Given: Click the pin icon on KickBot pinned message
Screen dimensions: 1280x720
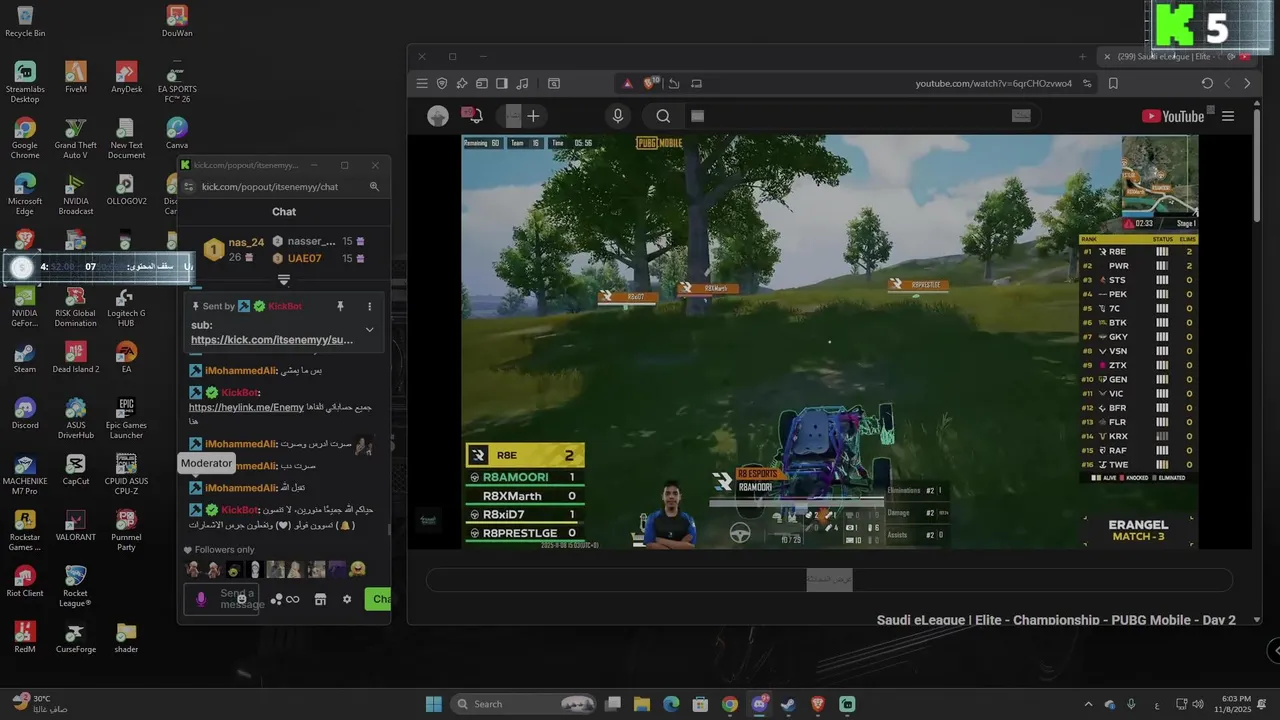Looking at the screenshot, I should pos(340,306).
